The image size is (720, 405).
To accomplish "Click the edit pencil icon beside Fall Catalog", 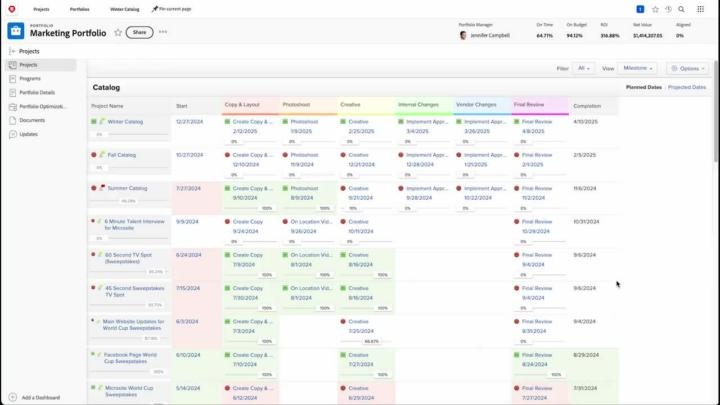I will (x=102, y=155).
